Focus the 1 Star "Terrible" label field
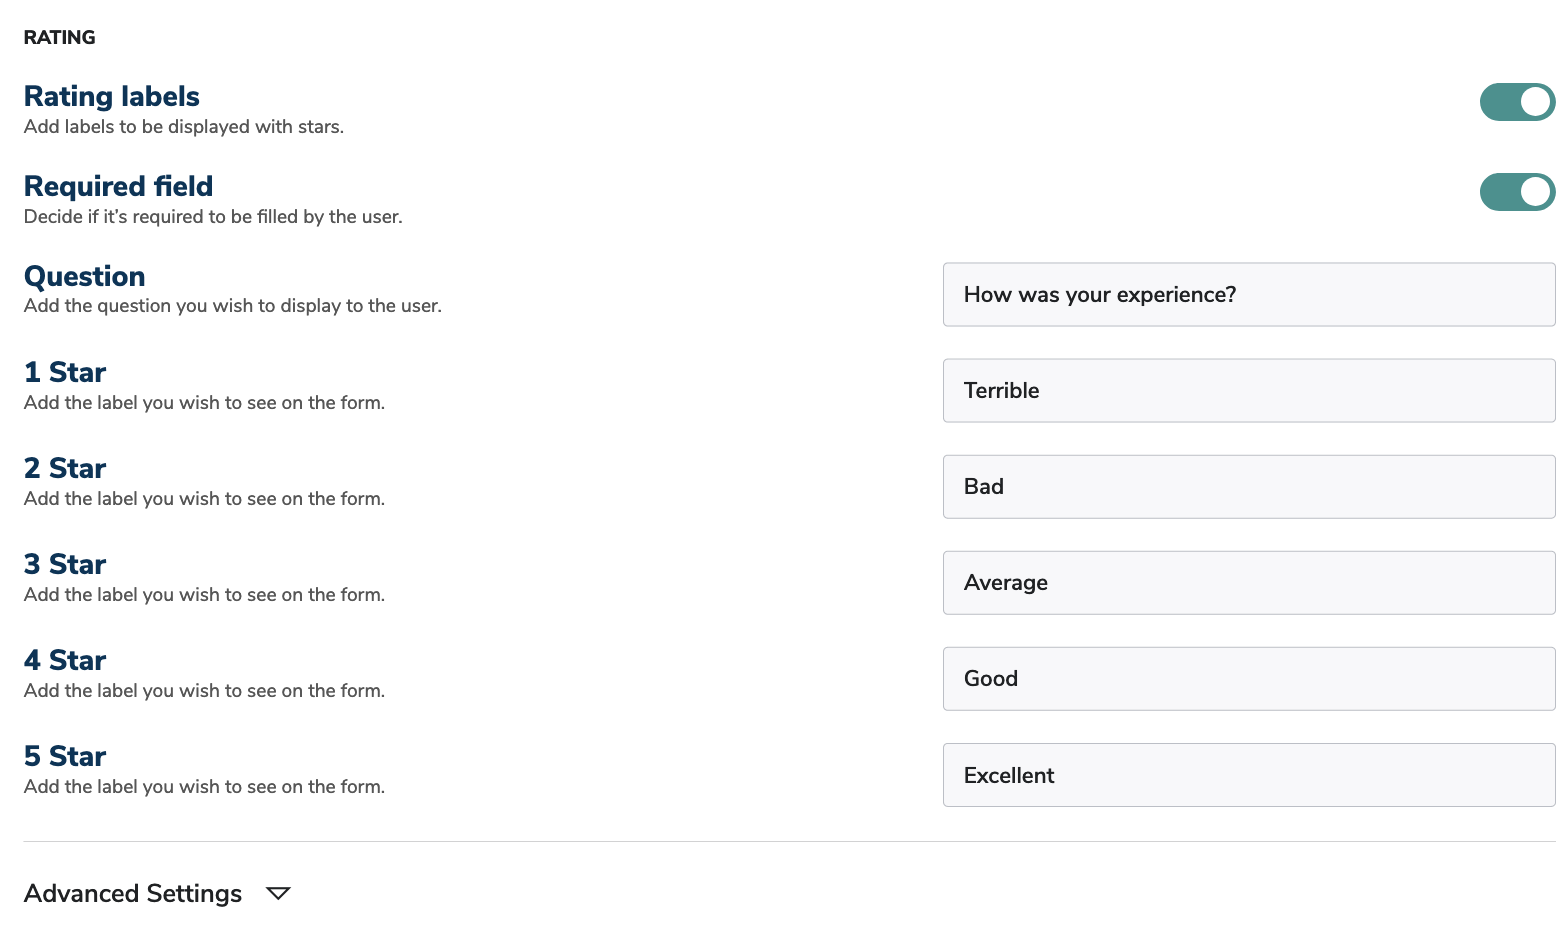 pos(1248,391)
